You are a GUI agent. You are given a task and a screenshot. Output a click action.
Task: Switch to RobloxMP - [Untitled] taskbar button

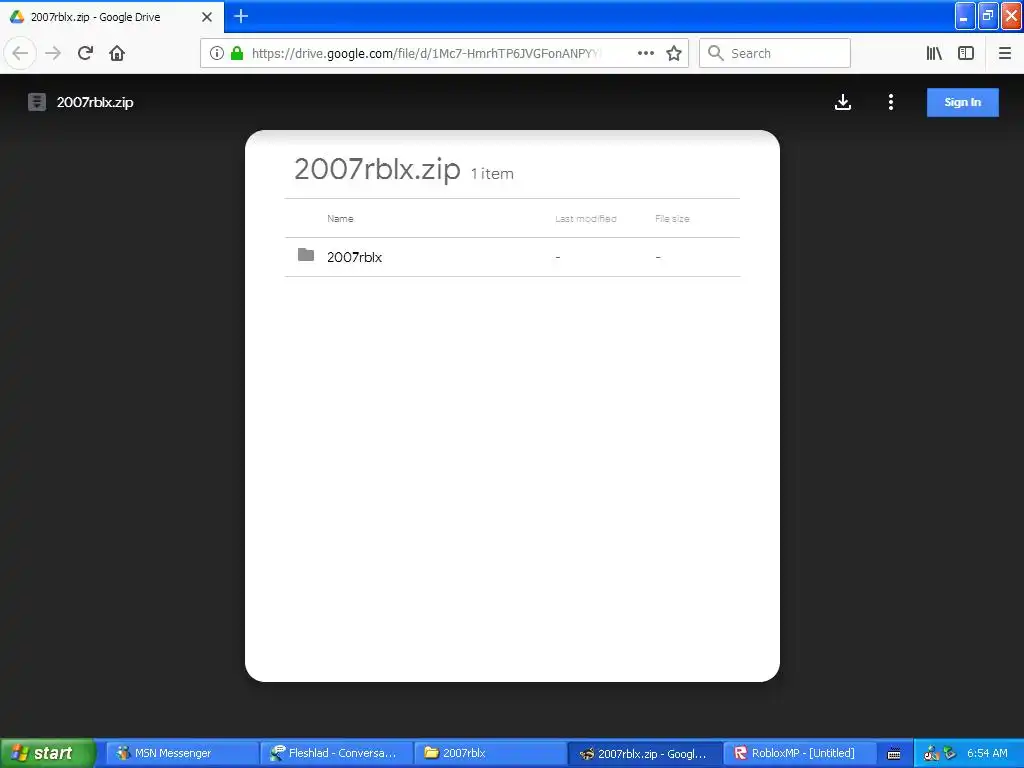coord(799,753)
